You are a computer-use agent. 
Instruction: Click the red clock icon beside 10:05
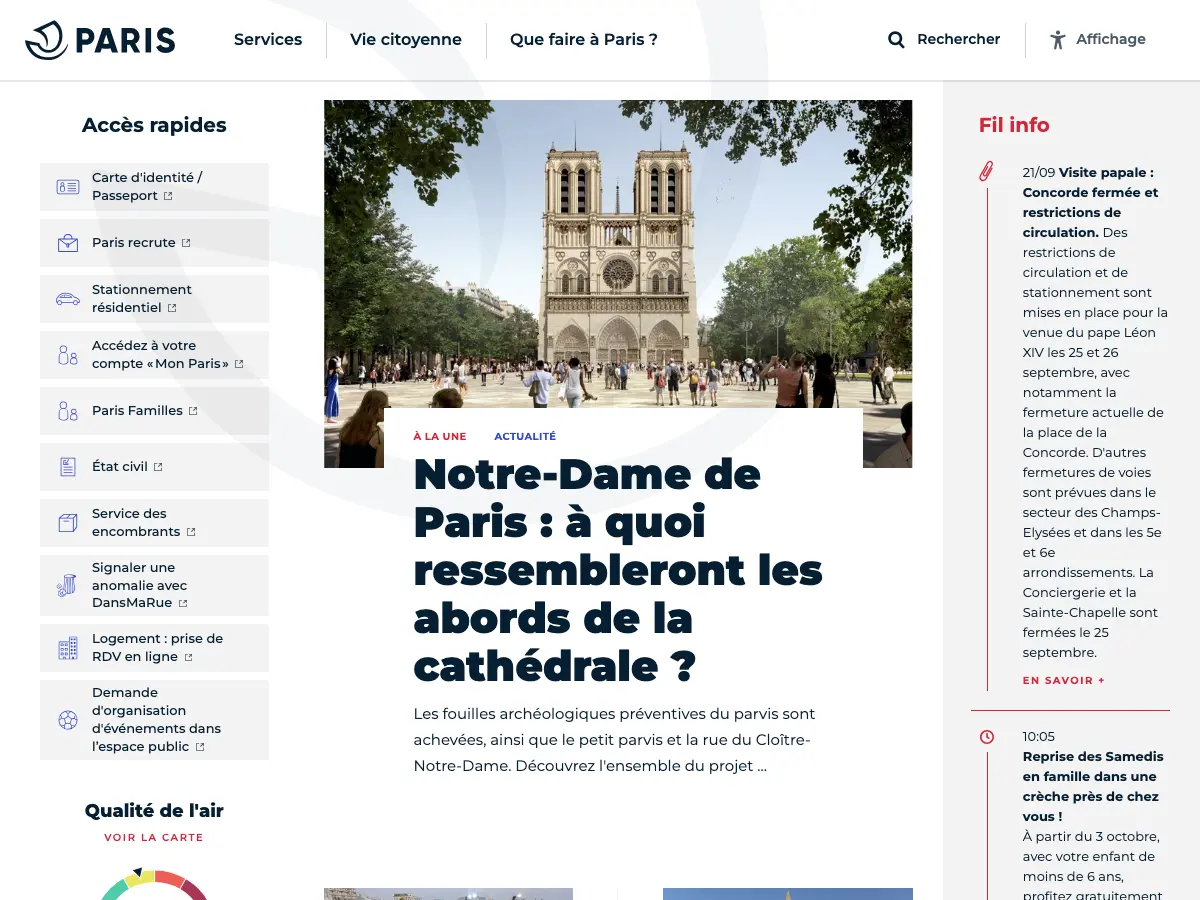point(987,737)
